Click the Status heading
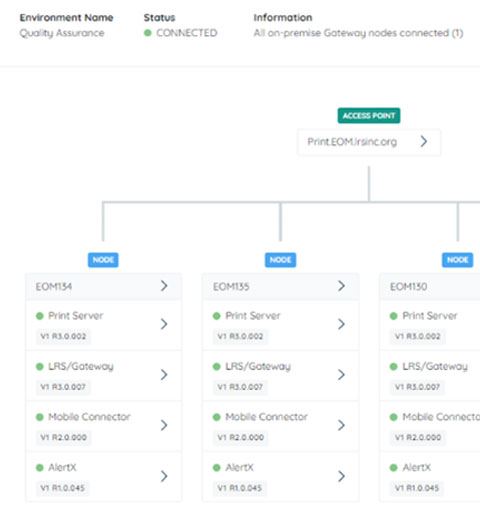Viewport: 480px width, 527px height. [159, 17]
